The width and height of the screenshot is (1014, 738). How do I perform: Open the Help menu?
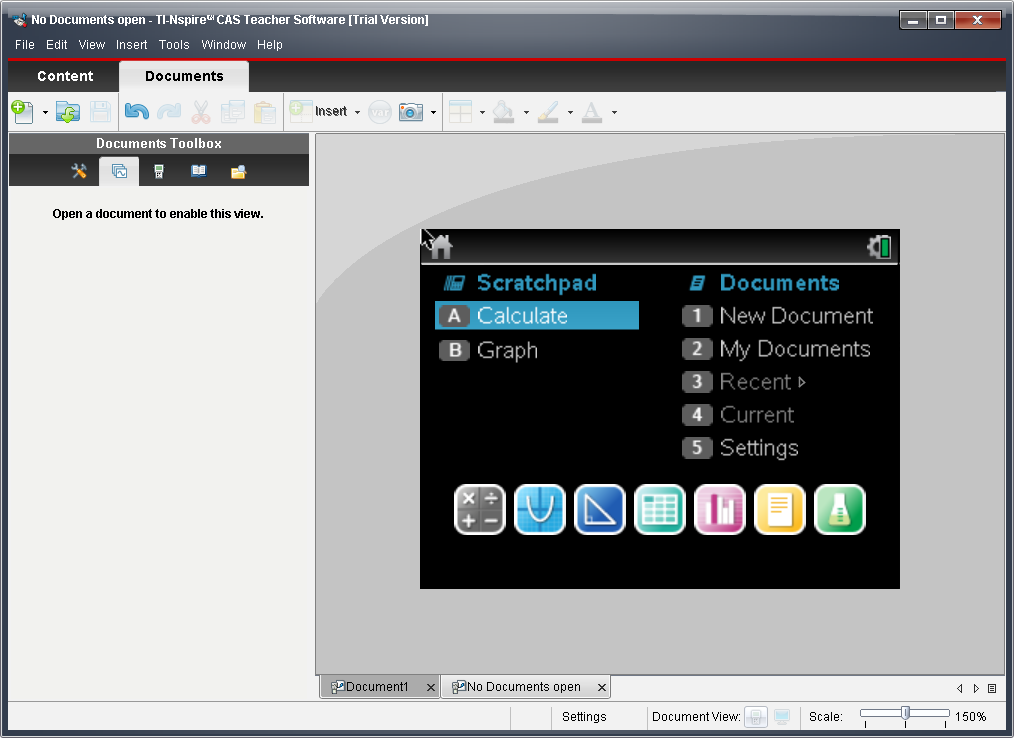coord(270,45)
